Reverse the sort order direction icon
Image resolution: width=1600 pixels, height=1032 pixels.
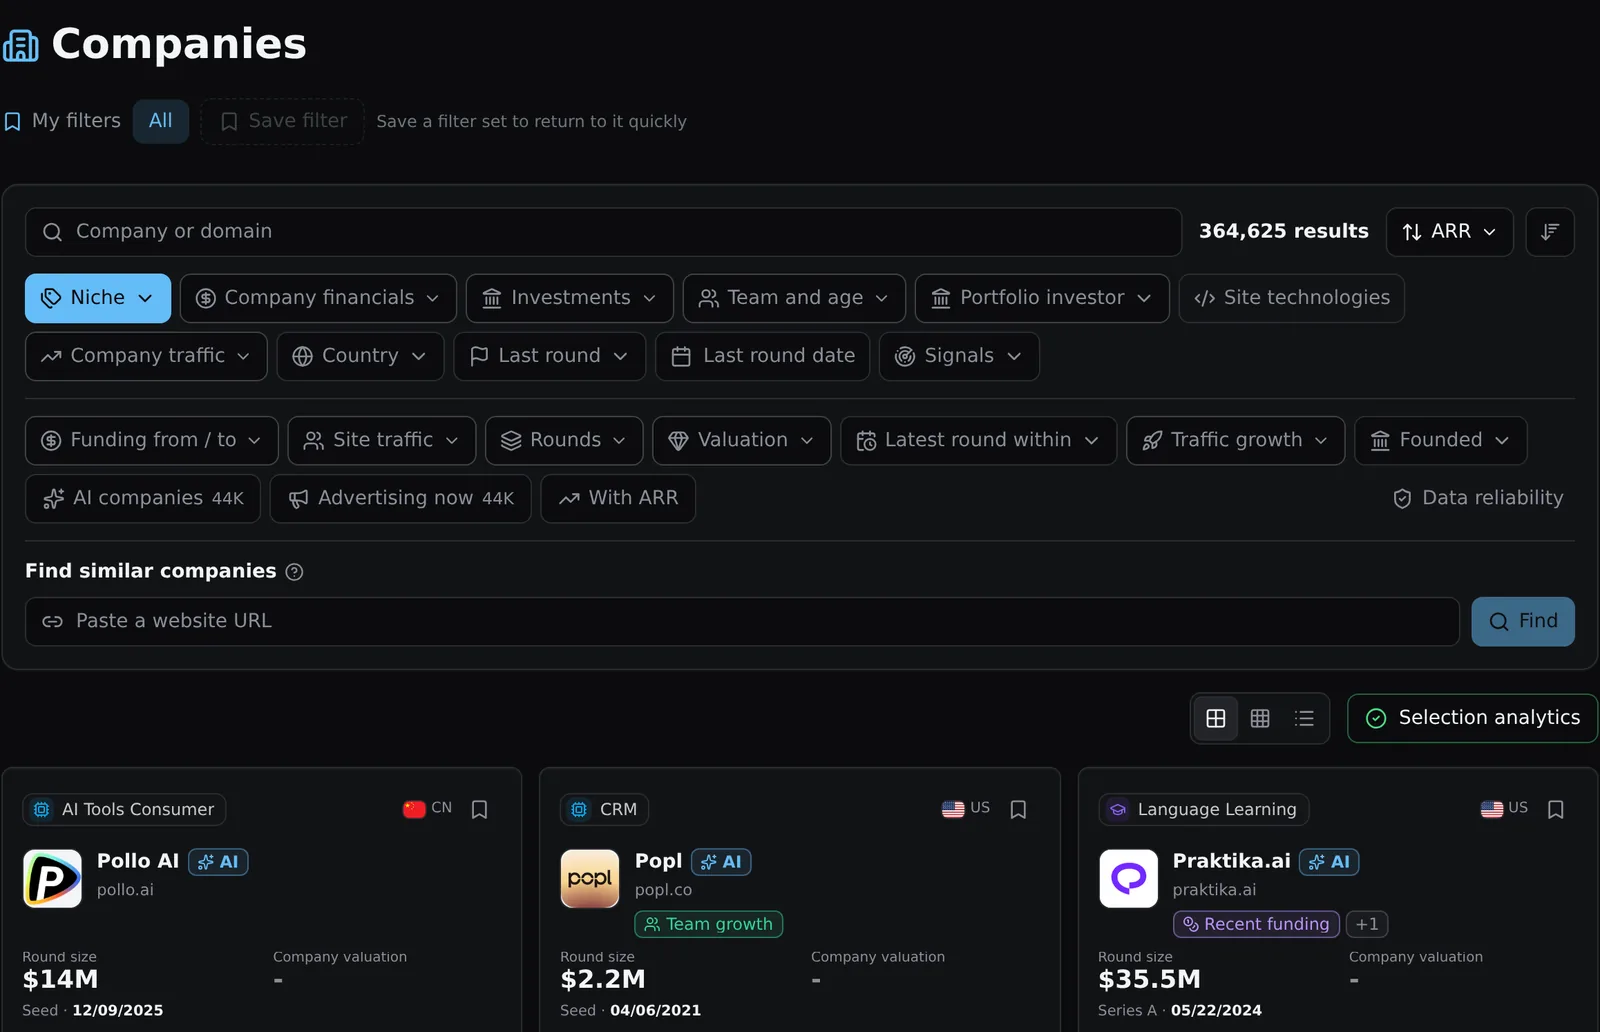[1550, 232]
